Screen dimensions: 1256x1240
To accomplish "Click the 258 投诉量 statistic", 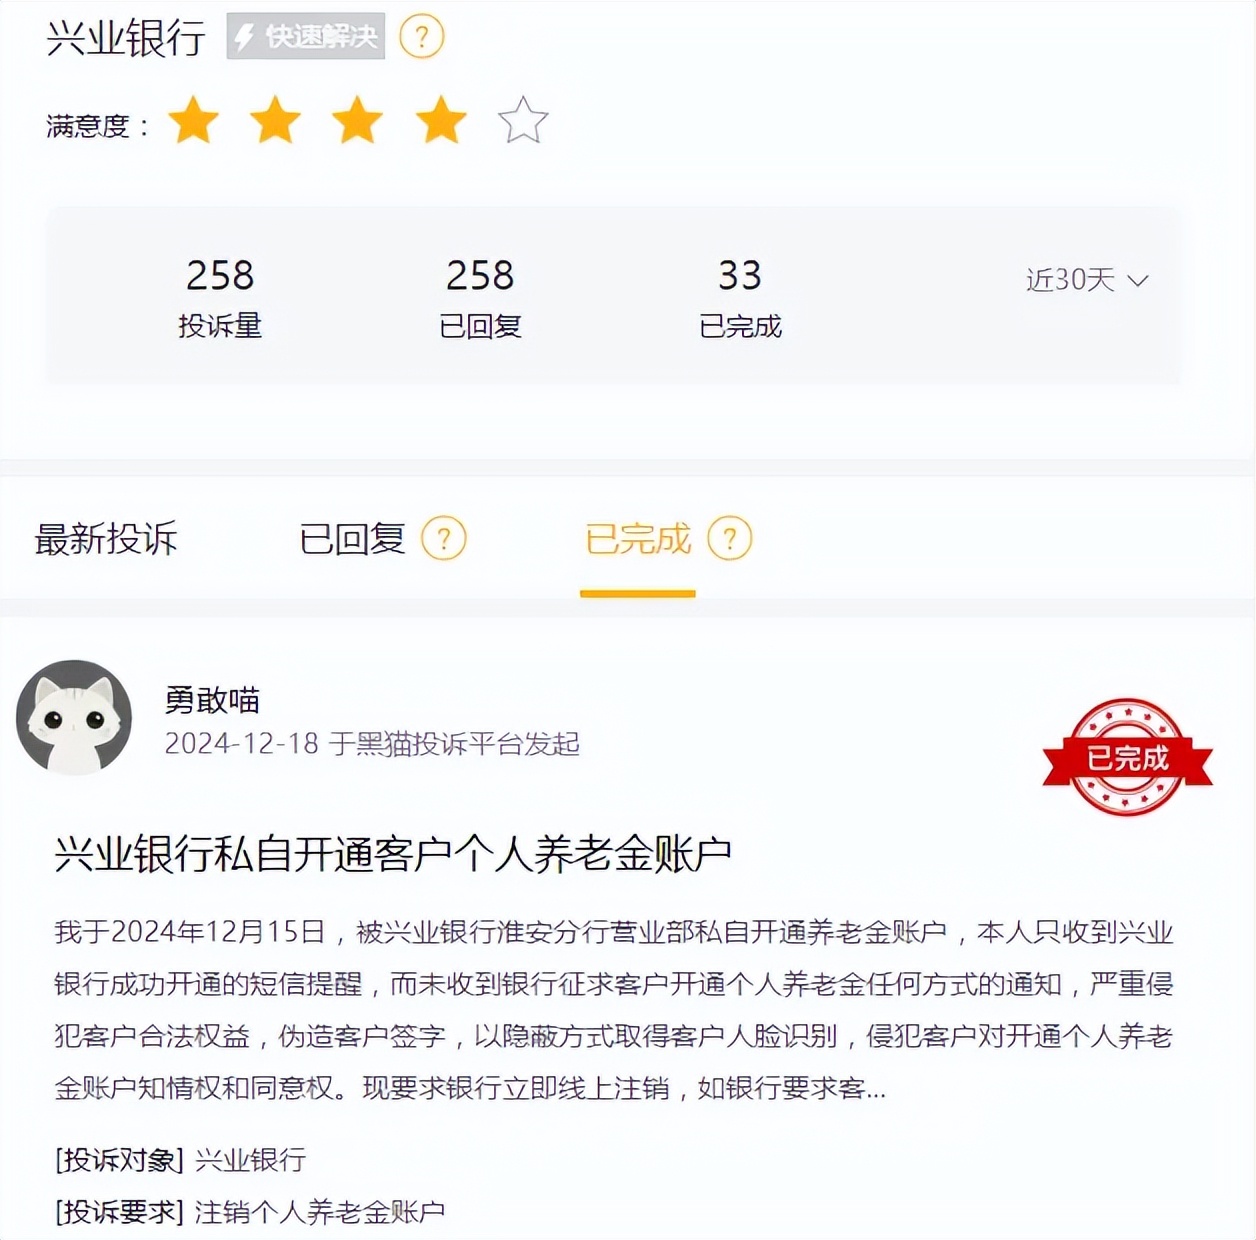I will (x=220, y=297).
